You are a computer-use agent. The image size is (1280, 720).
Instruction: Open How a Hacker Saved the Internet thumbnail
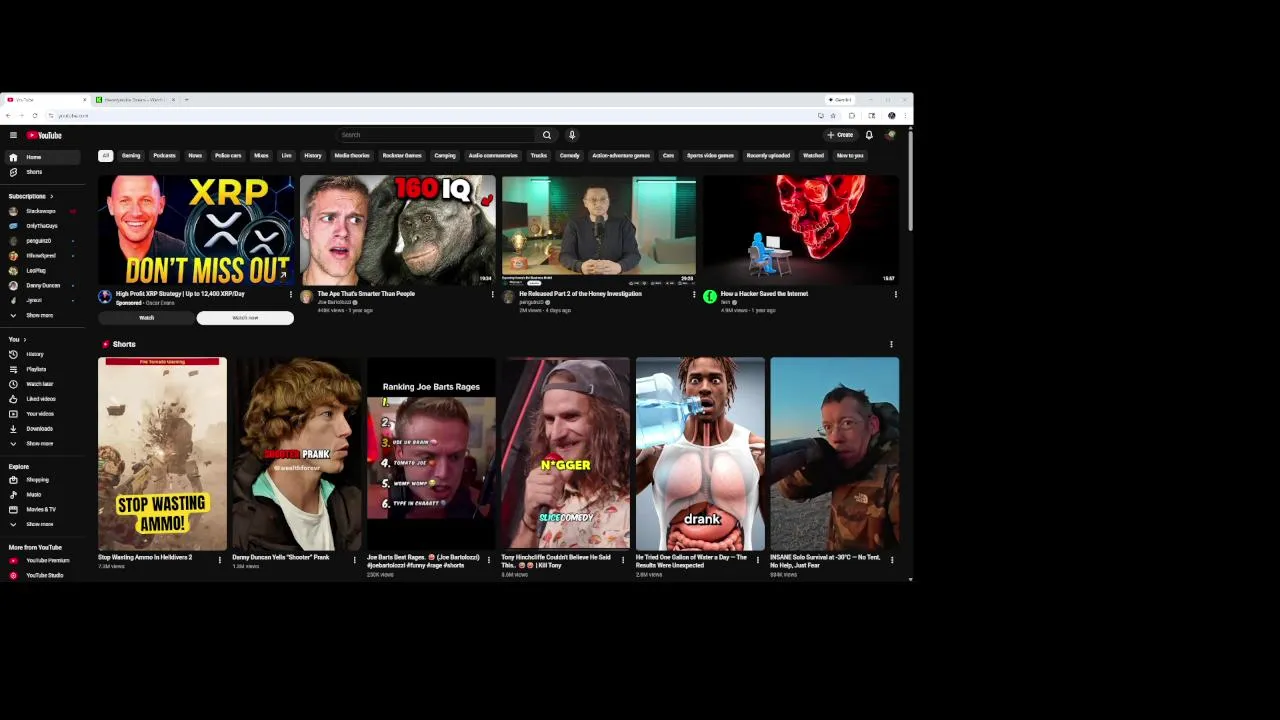coord(801,230)
